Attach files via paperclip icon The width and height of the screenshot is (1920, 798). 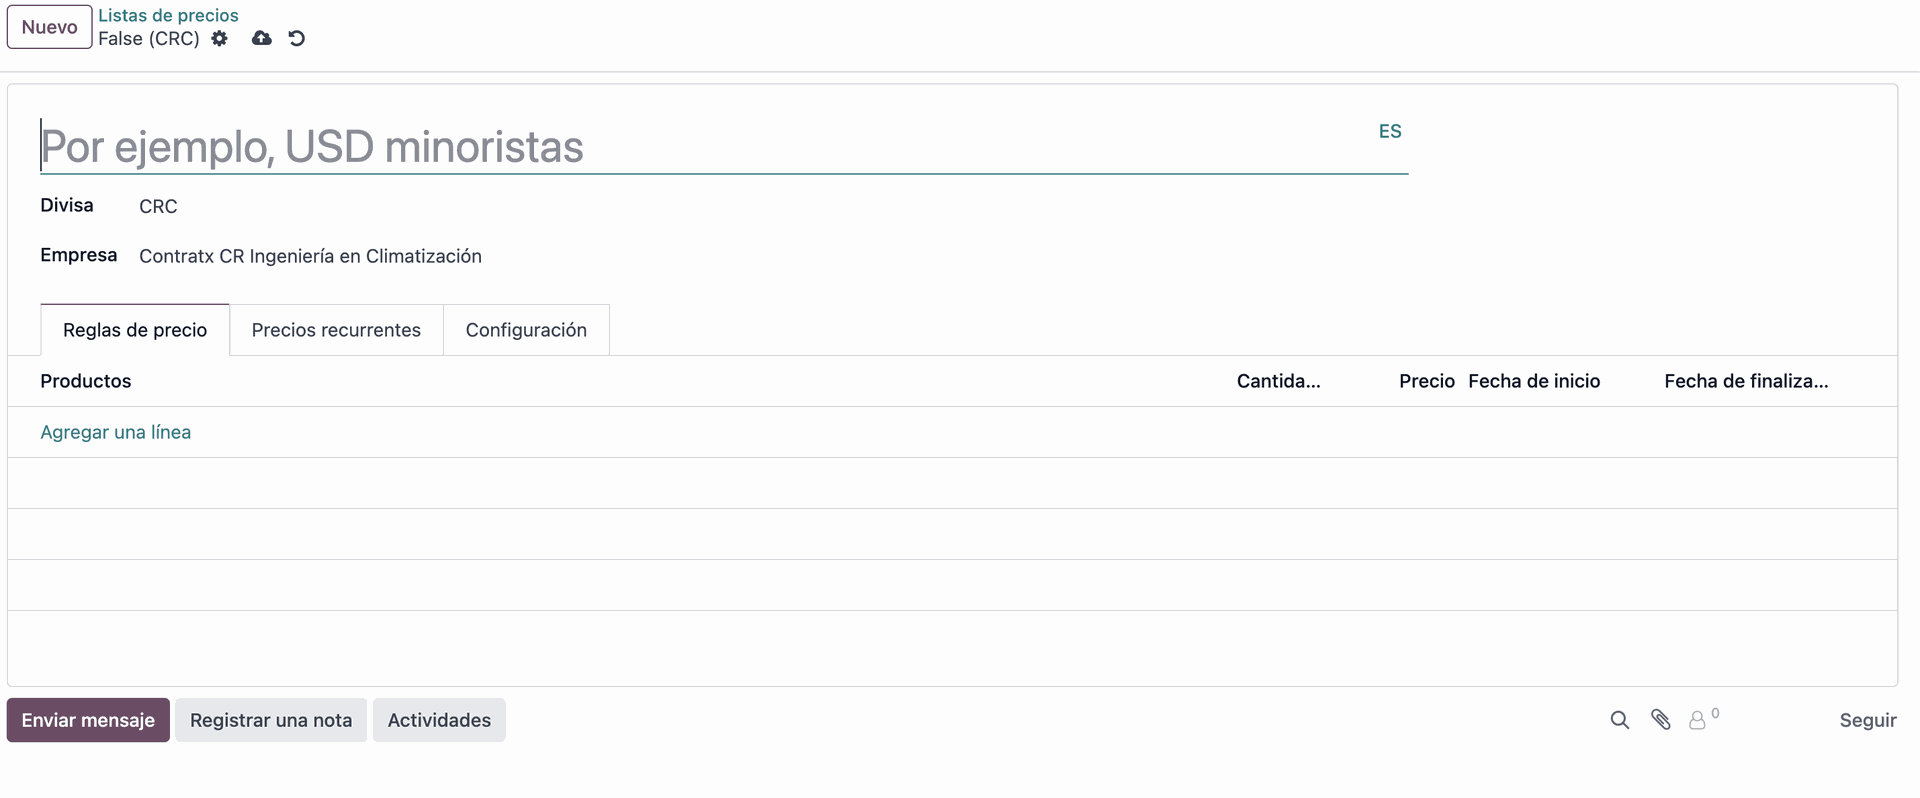pos(1661,720)
